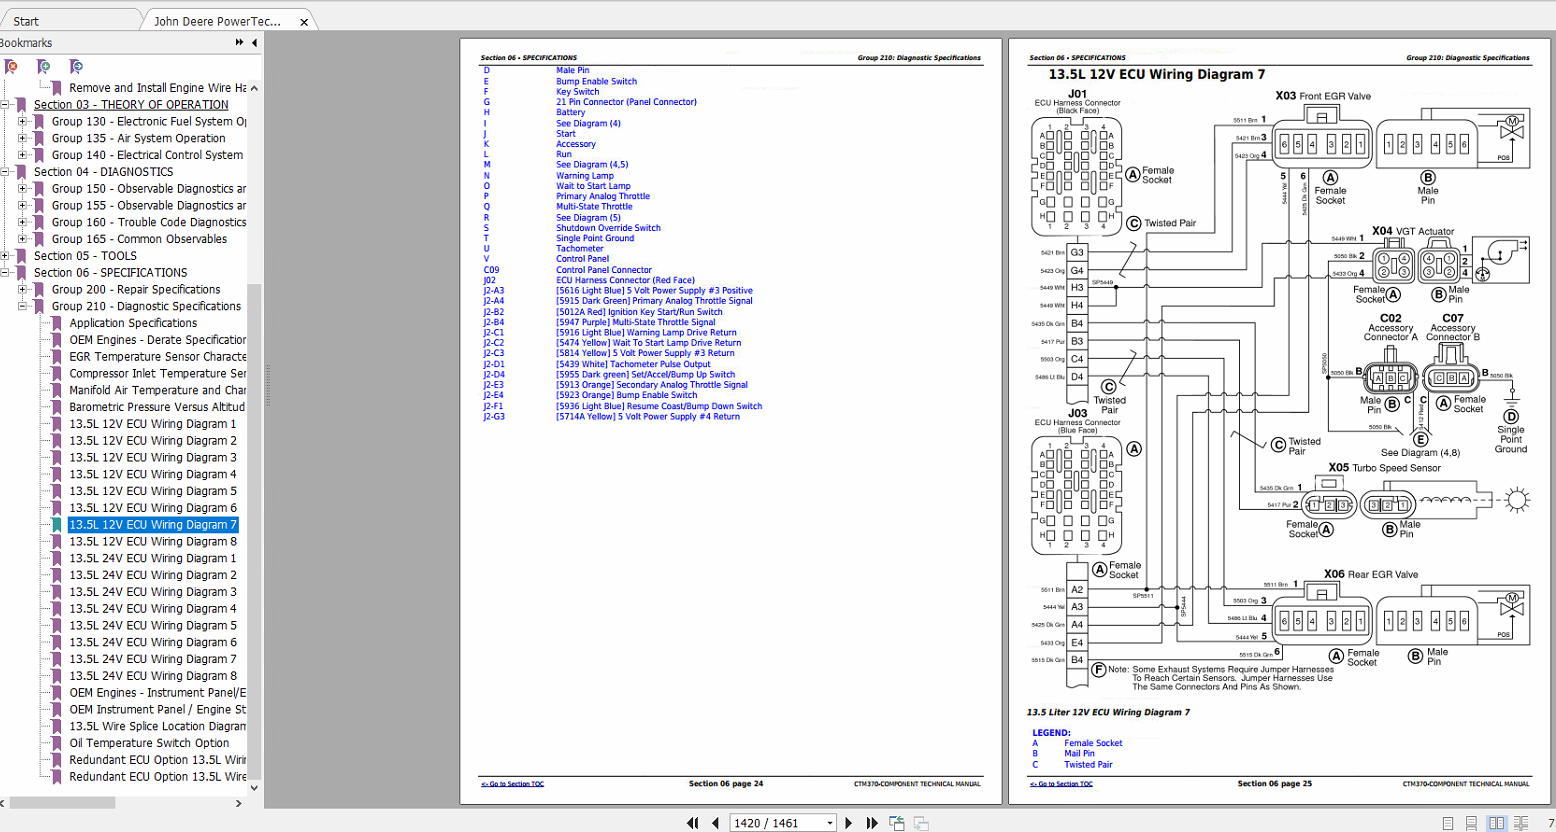Click the go-to bookmark arrow icon
1556x832 pixels.
(x=75, y=66)
